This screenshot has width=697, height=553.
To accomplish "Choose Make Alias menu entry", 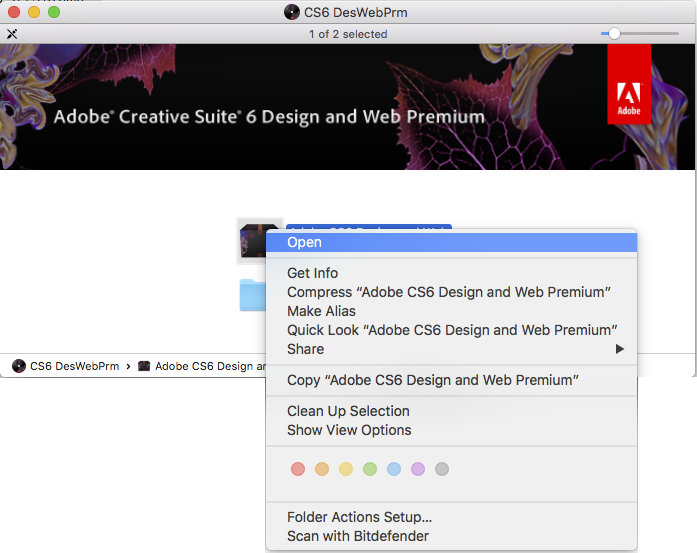I will tap(451, 311).
